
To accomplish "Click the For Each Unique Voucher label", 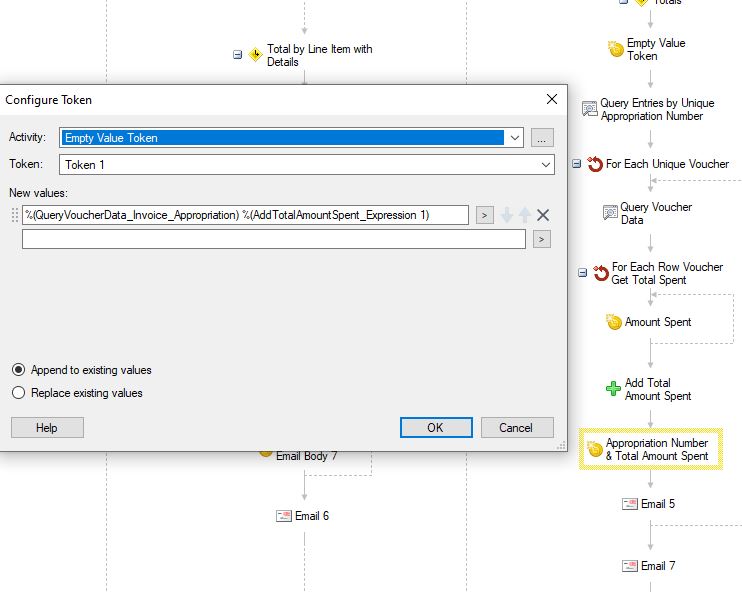I will (667, 164).
